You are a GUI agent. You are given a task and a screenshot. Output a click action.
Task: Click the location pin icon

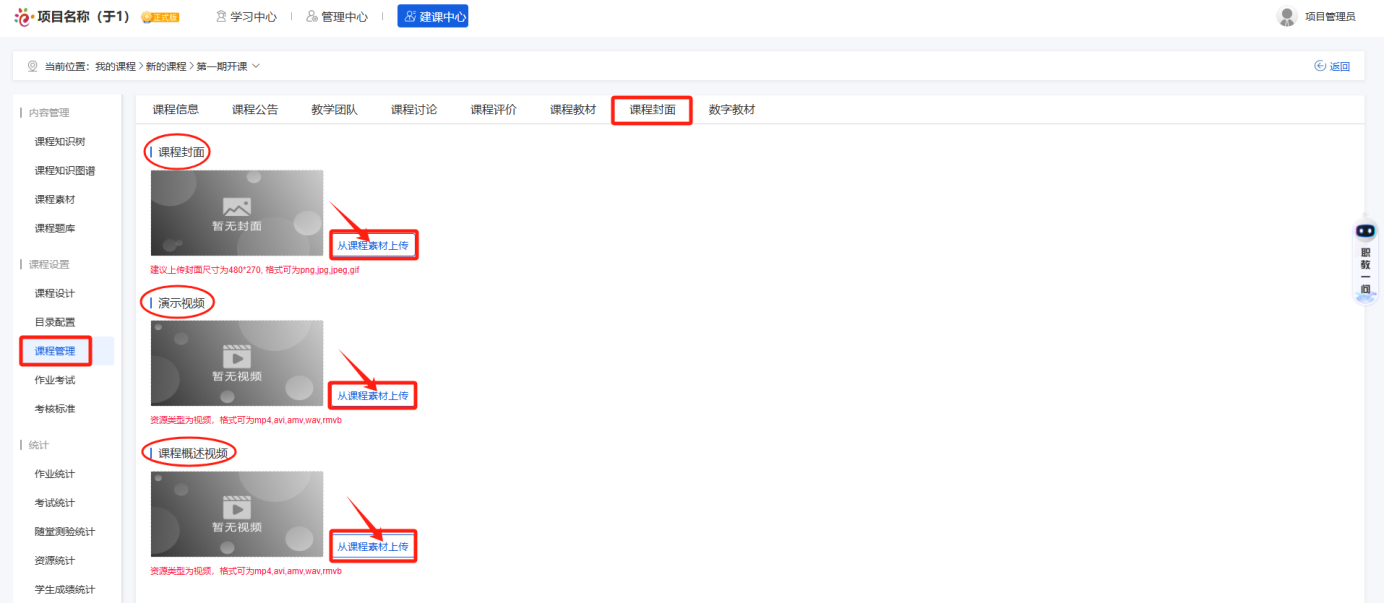tap(32, 66)
